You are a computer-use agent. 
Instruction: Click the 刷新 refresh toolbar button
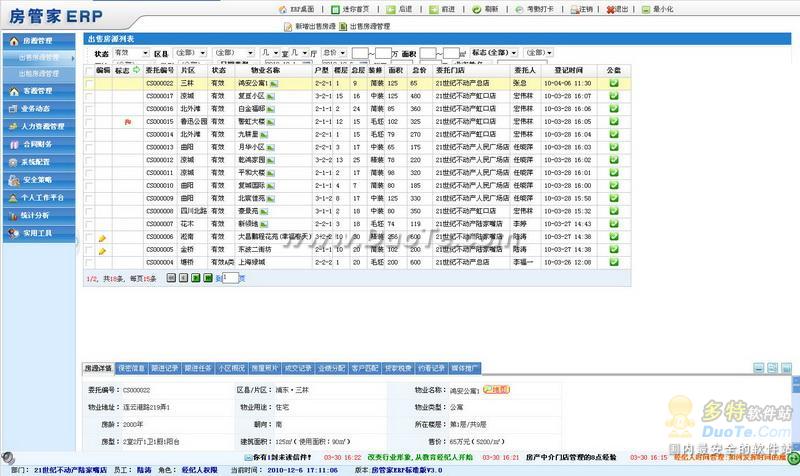coord(488,9)
